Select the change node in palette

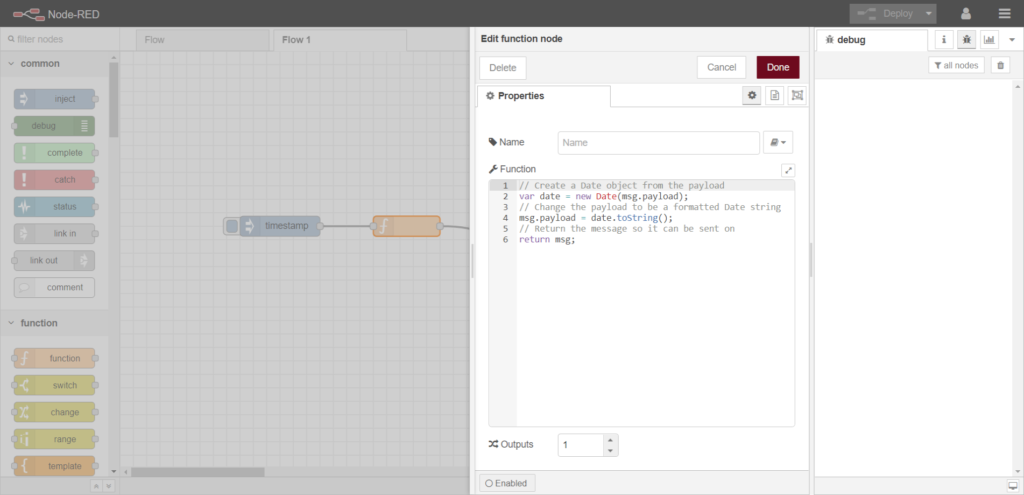(55, 412)
